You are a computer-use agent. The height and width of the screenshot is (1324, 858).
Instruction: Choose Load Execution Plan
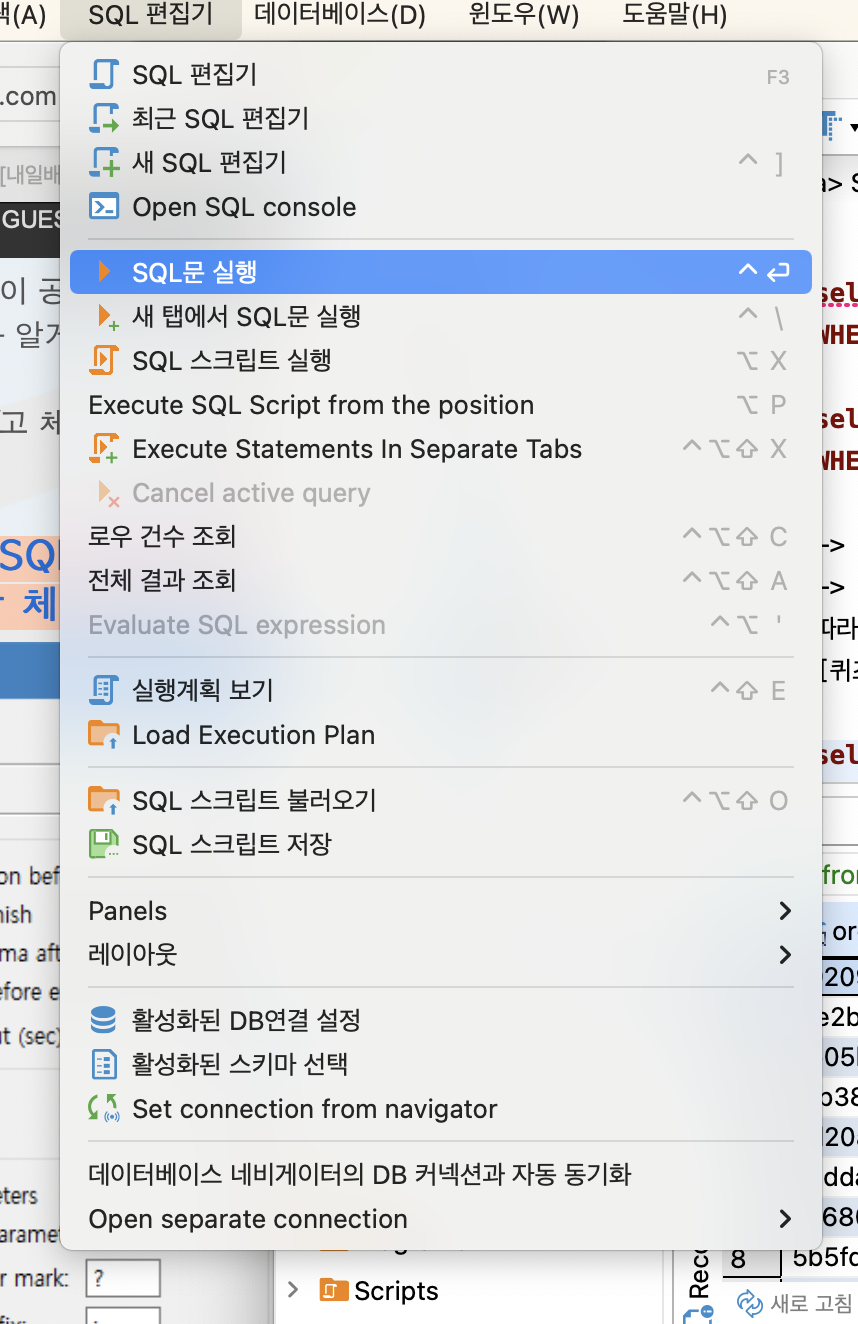point(440,735)
